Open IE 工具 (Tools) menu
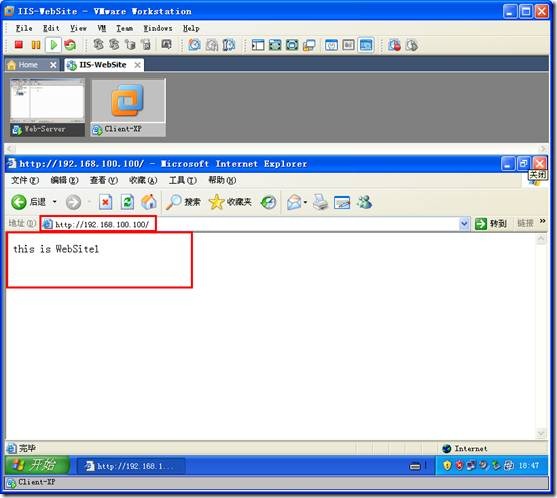This screenshot has width=557, height=498. 183,180
